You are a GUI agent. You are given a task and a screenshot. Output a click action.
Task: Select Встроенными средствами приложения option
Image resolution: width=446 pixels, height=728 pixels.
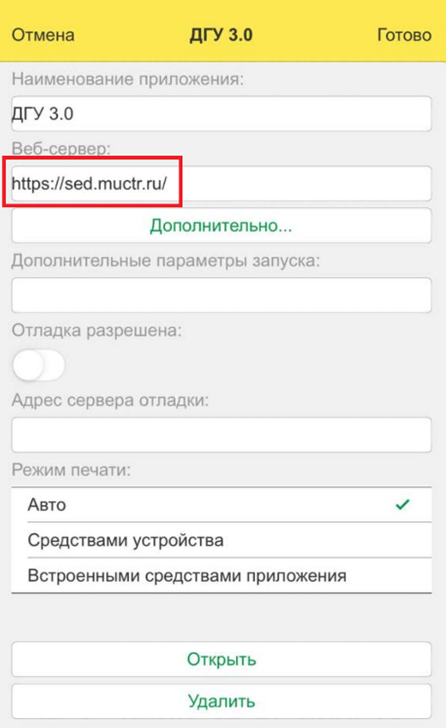(221, 576)
